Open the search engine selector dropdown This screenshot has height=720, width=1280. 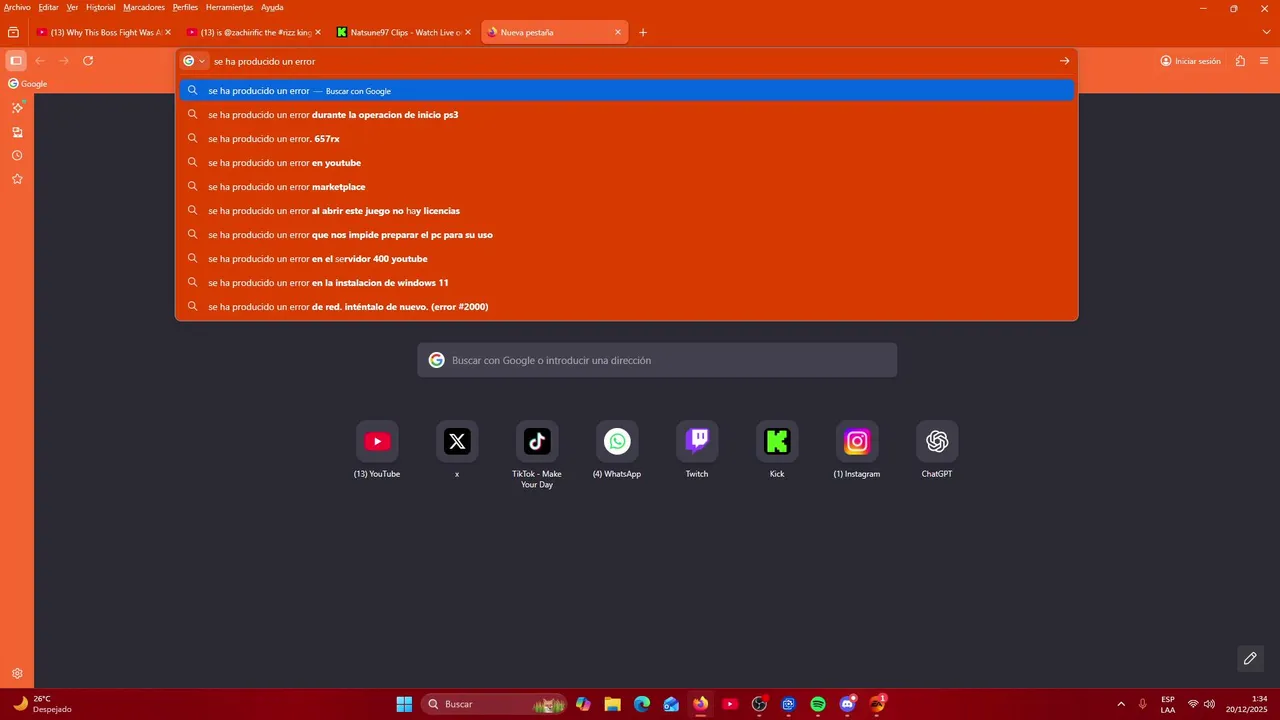tap(194, 61)
